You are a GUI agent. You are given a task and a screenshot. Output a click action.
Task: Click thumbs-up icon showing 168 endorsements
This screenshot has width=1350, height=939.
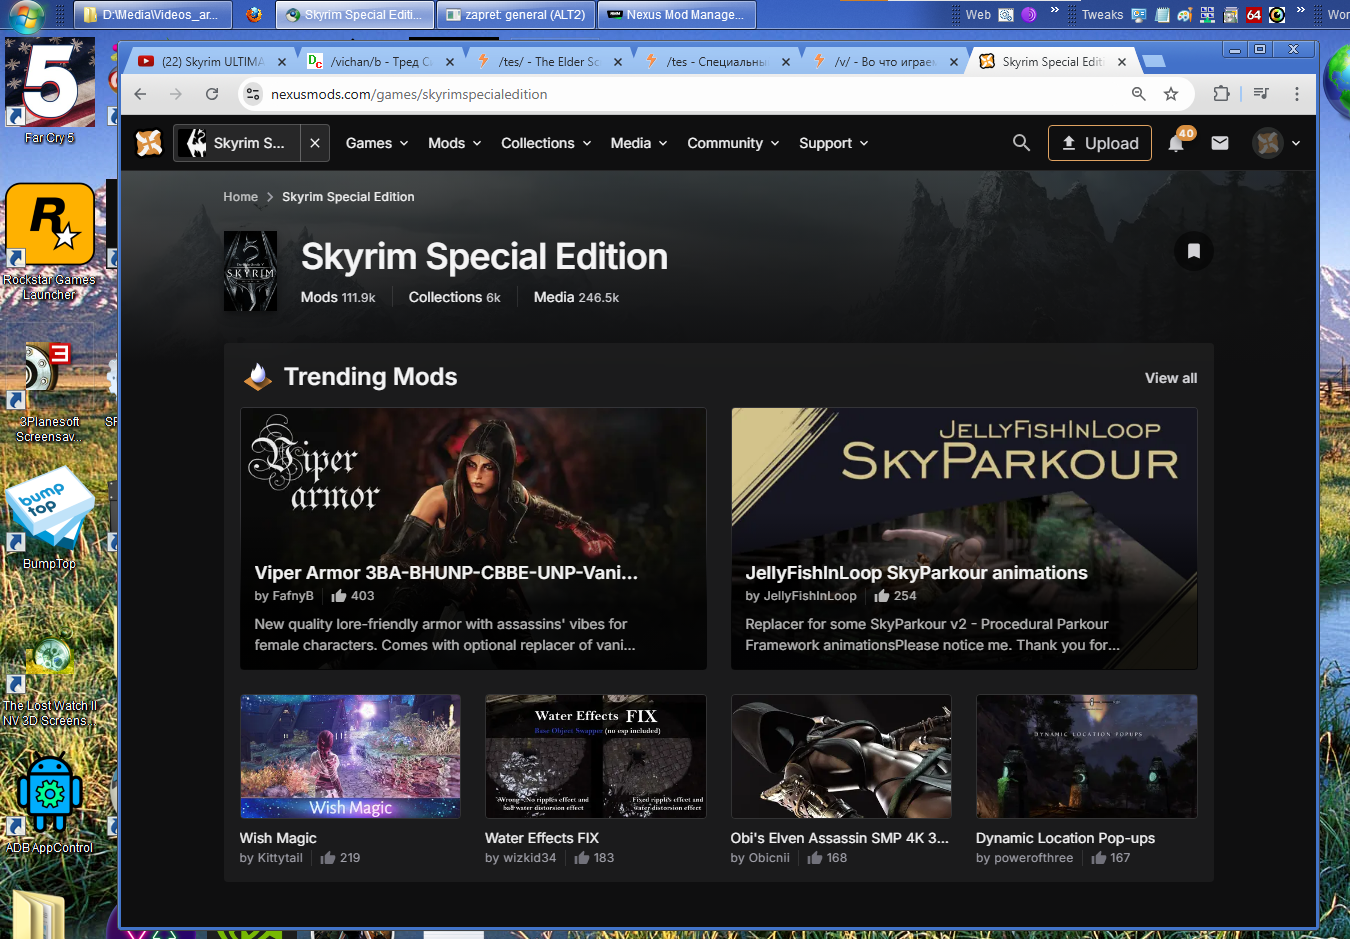815,858
